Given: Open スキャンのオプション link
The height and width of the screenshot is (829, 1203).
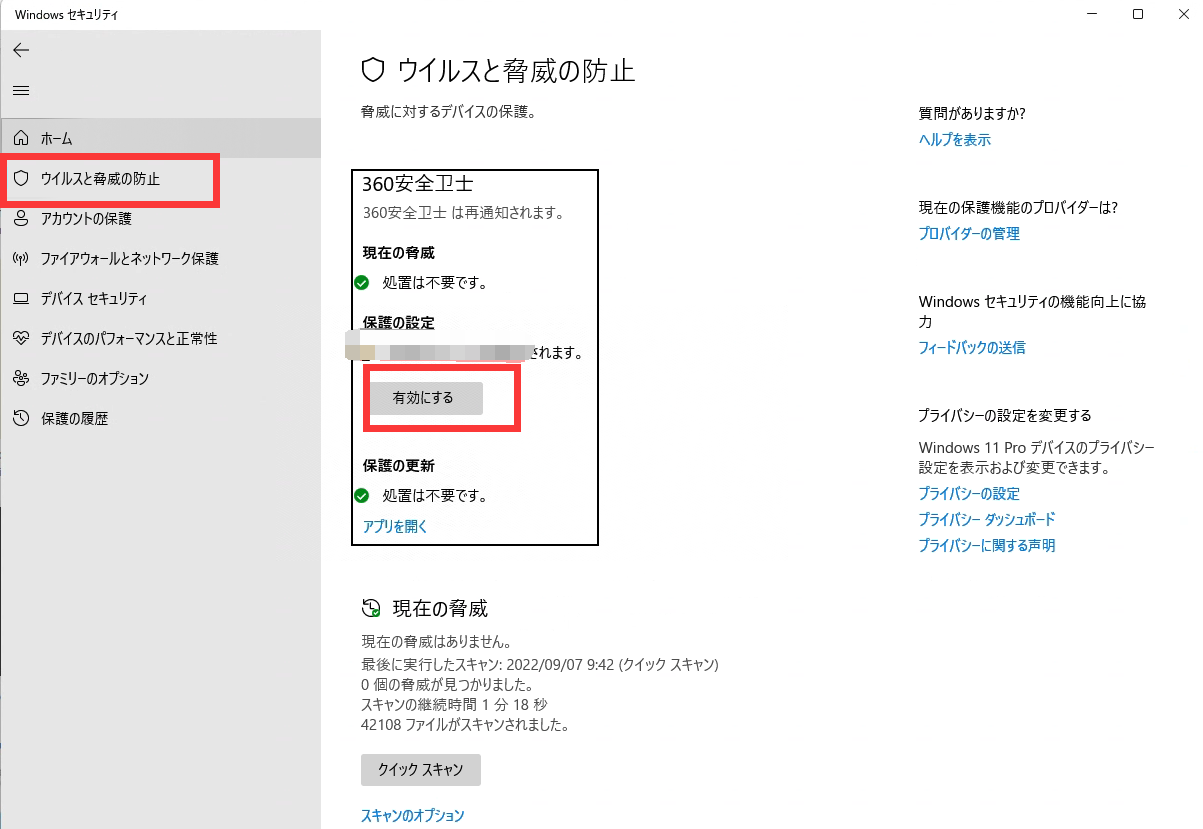Looking at the screenshot, I should pos(412,816).
